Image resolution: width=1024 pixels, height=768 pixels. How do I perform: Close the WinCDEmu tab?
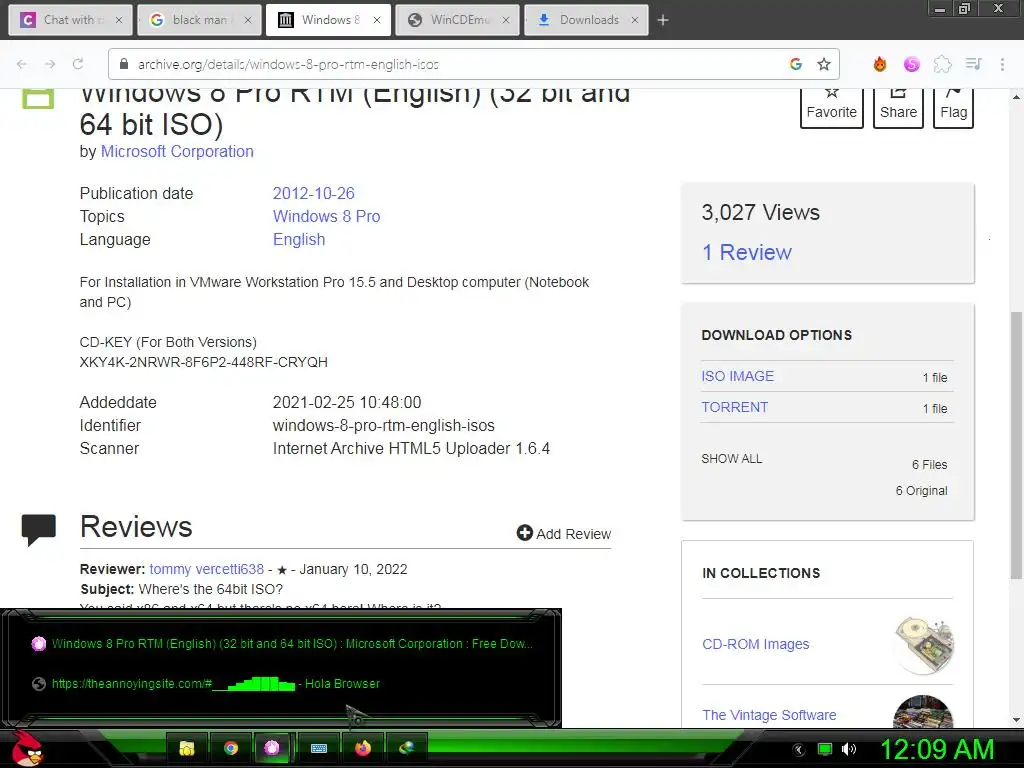[x=505, y=20]
